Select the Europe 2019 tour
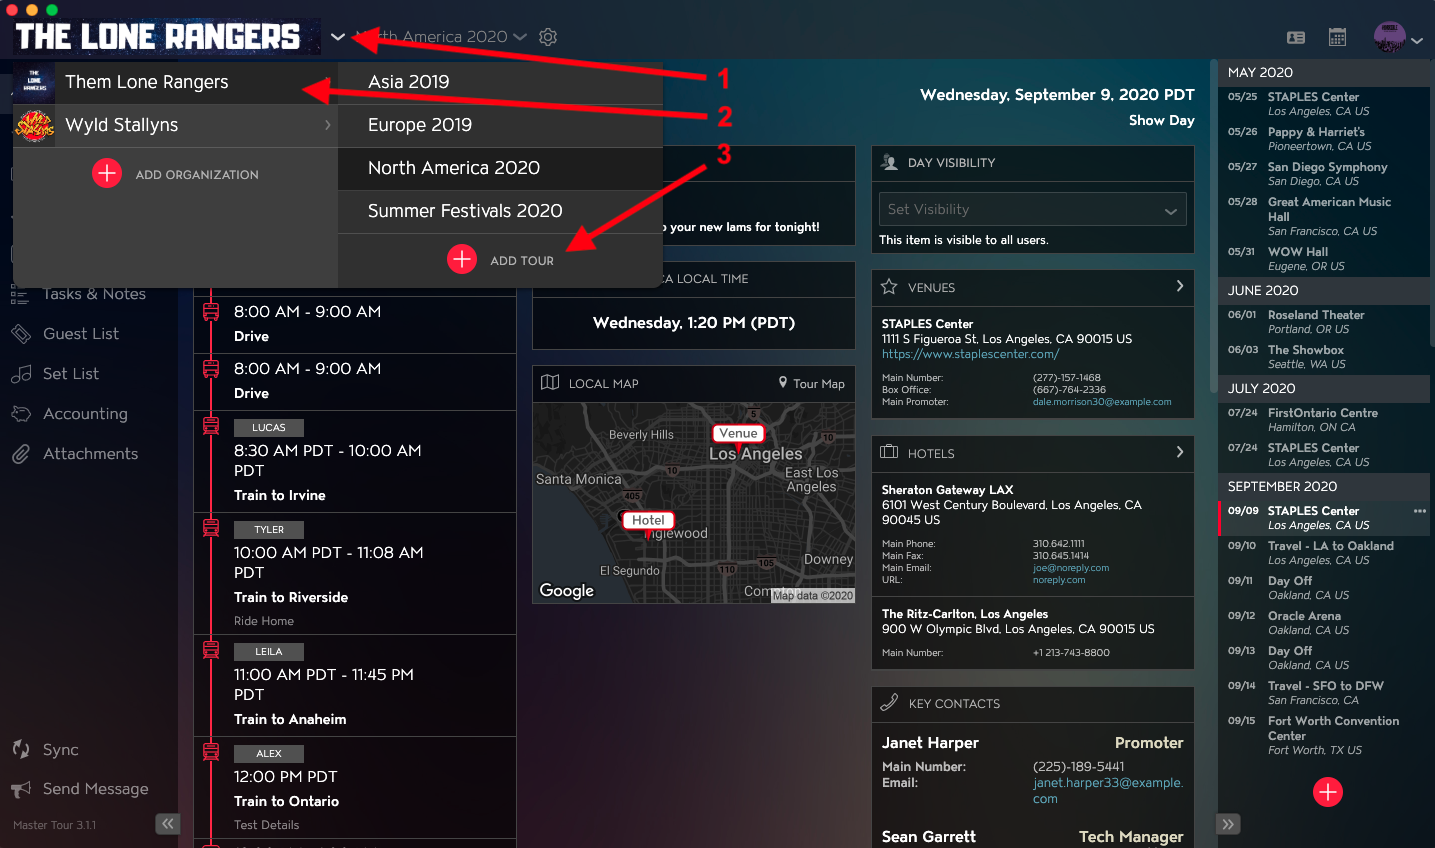This screenshot has height=848, width=1435. point(500,125)
